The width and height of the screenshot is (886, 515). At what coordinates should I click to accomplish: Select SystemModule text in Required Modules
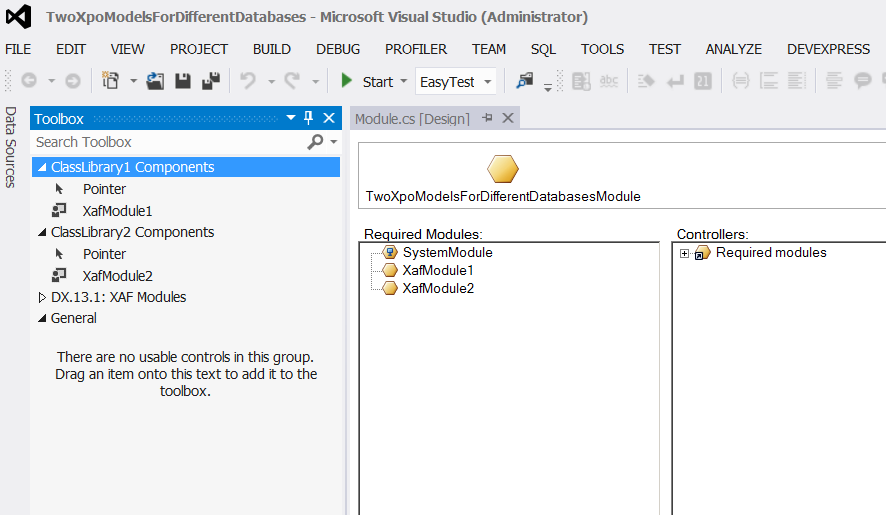click(x=448, y=252)
